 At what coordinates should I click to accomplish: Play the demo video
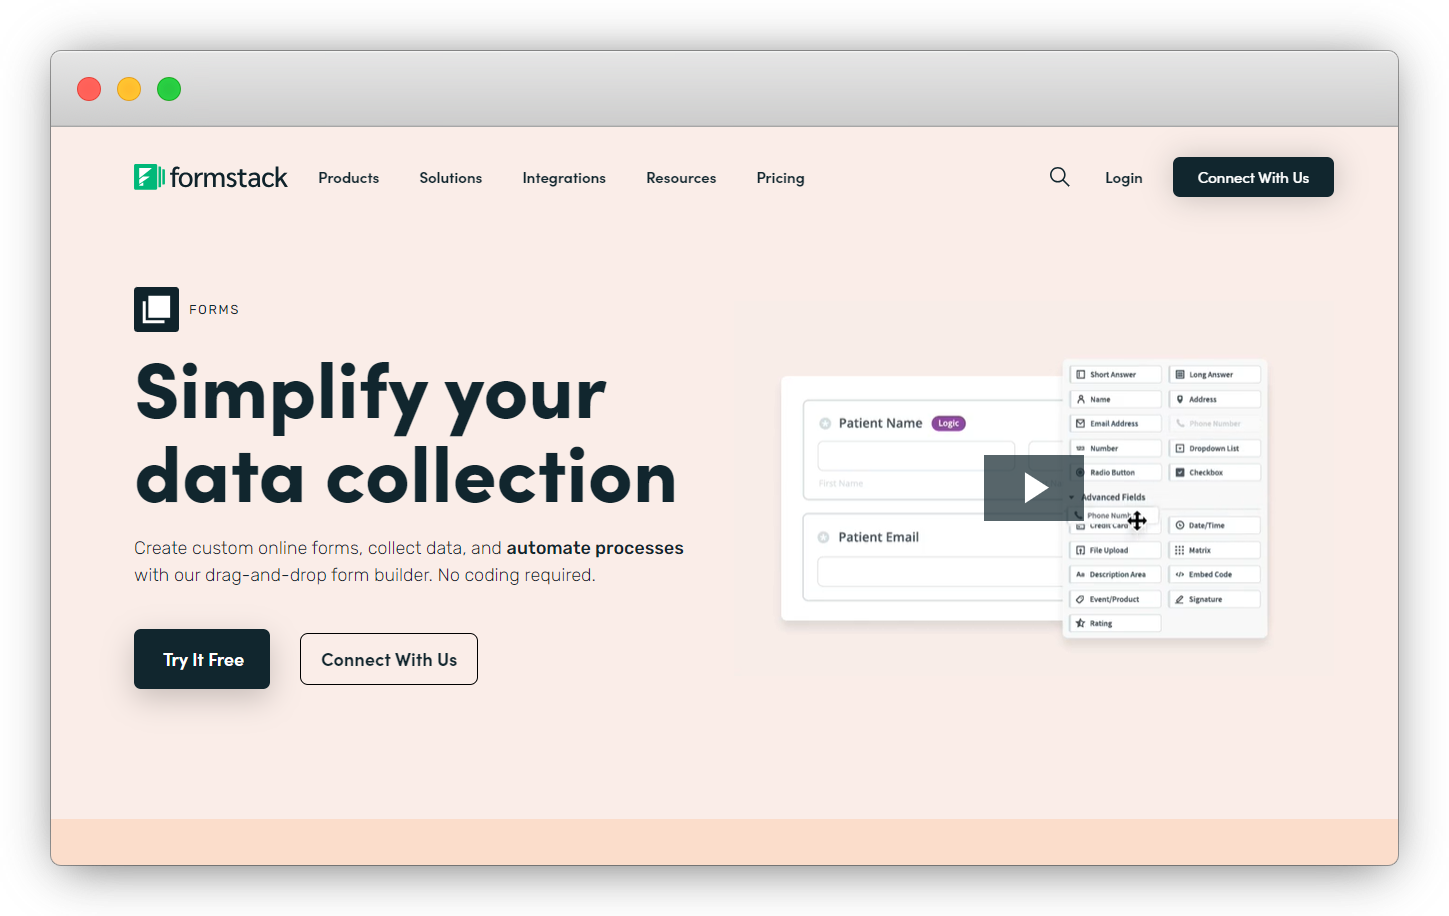[1034, 488]
